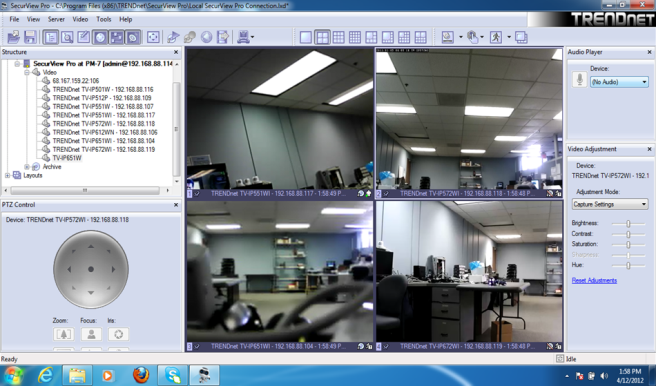Click the Zoom in tree-icon button

tap(64, 334)
